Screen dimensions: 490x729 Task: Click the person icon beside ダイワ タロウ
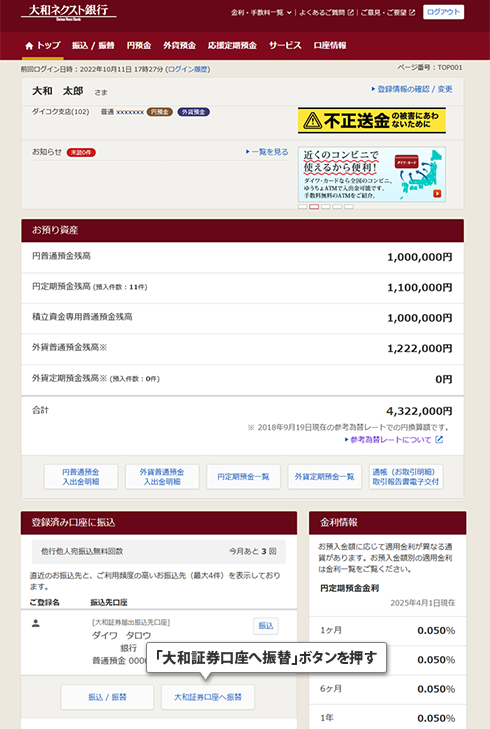(x=35, y=623)
